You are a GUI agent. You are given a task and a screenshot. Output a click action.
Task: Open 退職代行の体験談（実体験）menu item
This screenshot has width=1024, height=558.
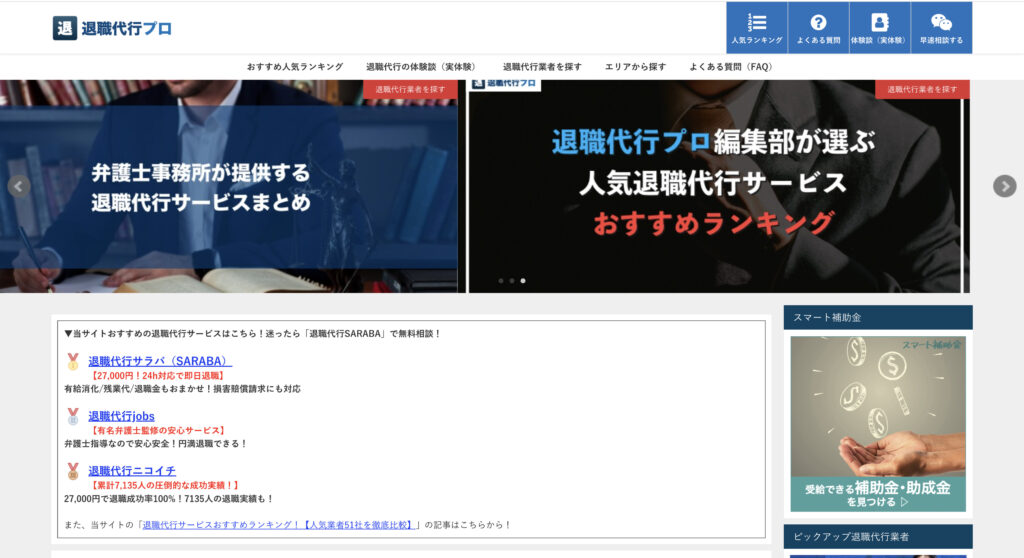(422, 67)
